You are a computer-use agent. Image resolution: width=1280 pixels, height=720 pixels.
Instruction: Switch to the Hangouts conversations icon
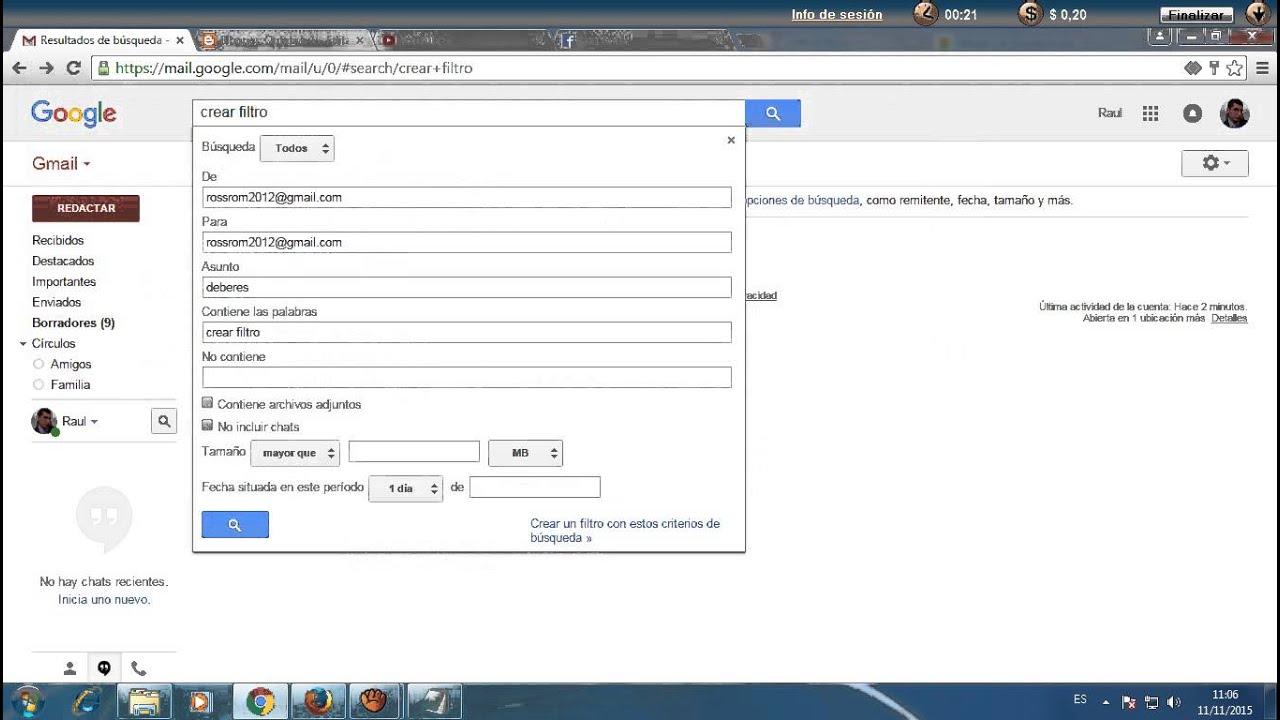pos(104,668)
